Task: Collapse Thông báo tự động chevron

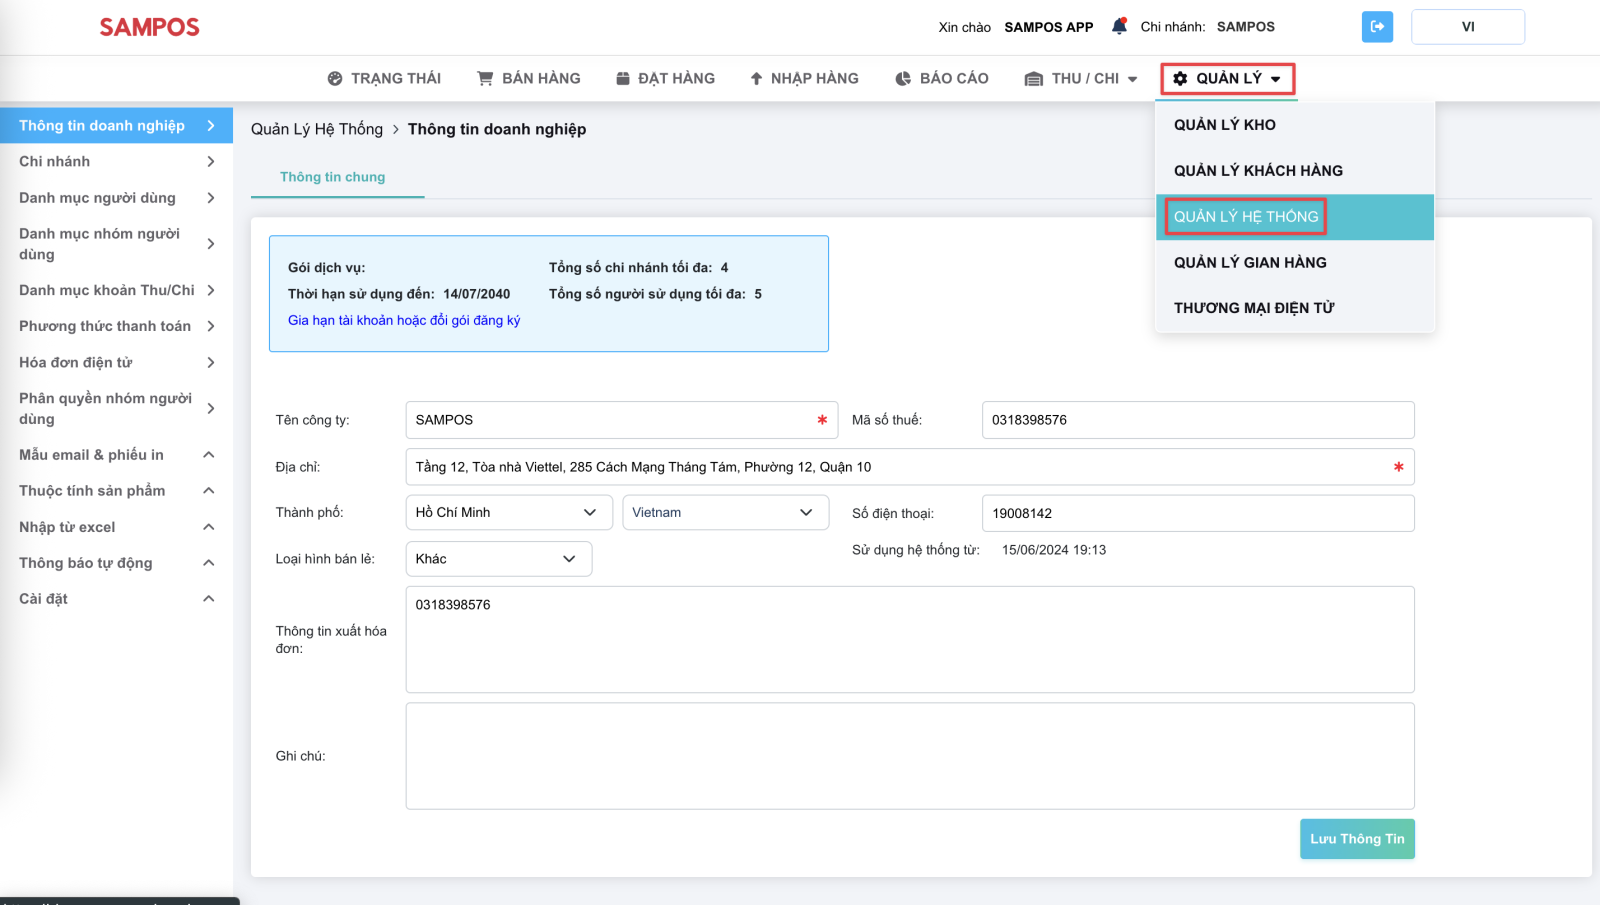Action: (x=209, y=563)
